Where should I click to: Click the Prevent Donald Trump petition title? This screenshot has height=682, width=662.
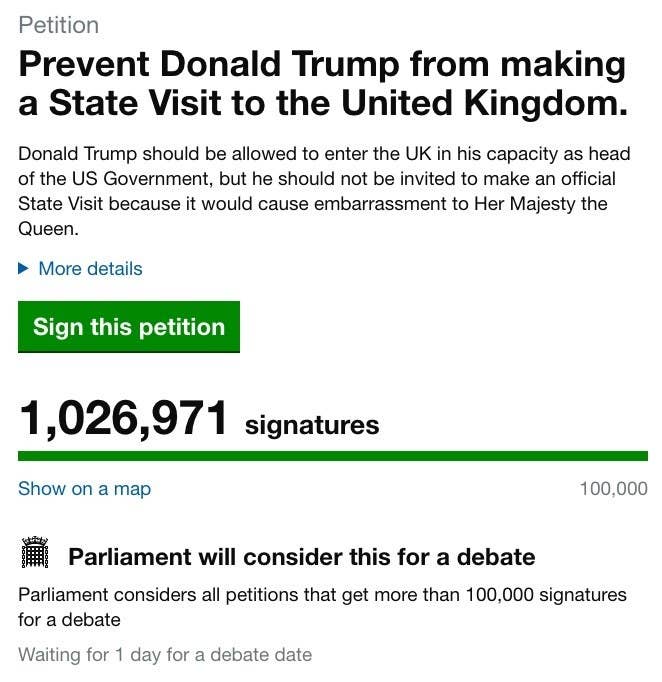point(323,84)
